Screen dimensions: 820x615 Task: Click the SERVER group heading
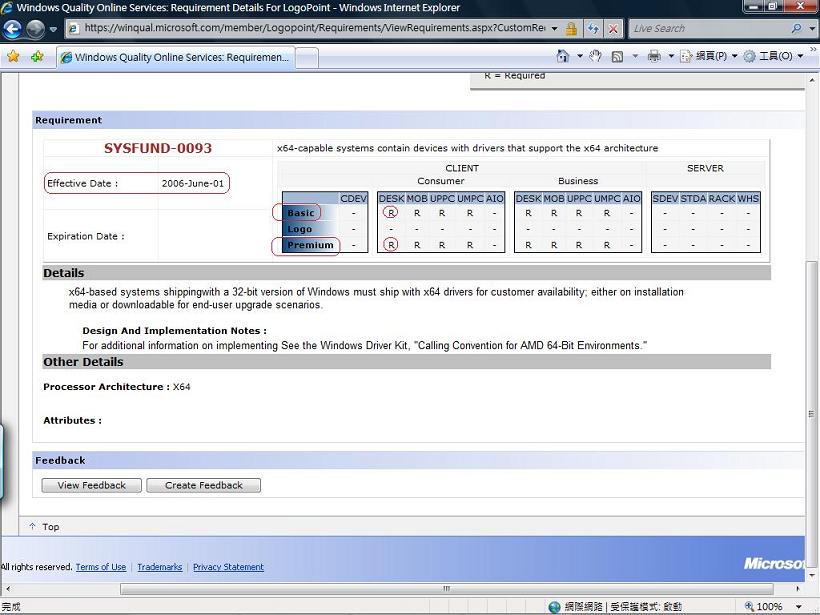tap(705, 168)
